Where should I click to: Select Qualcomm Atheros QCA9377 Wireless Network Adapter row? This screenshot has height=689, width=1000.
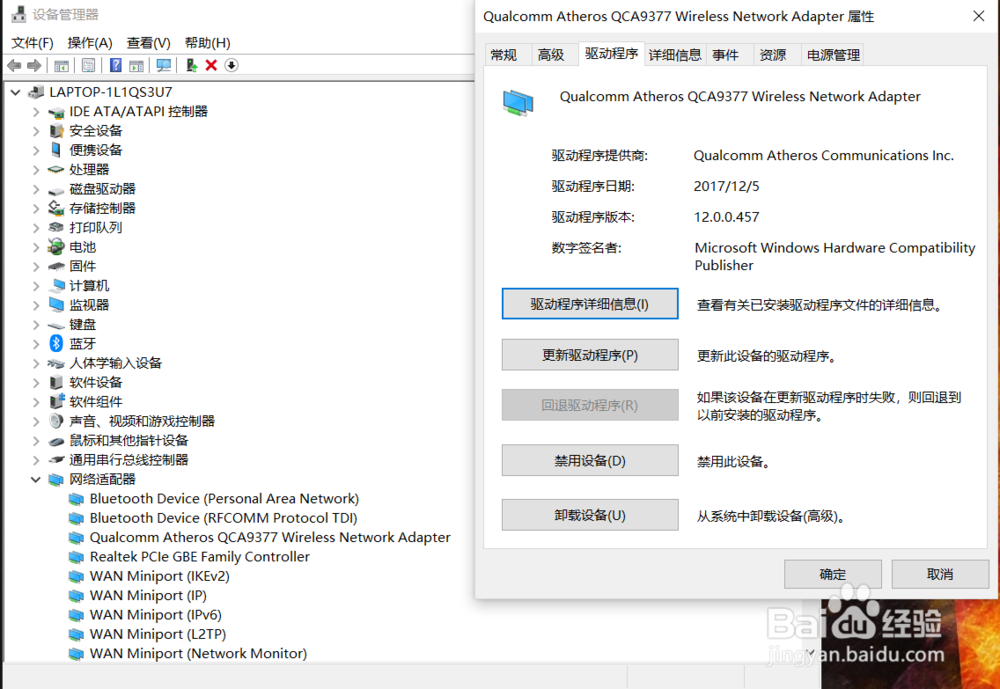coord(270,537)
